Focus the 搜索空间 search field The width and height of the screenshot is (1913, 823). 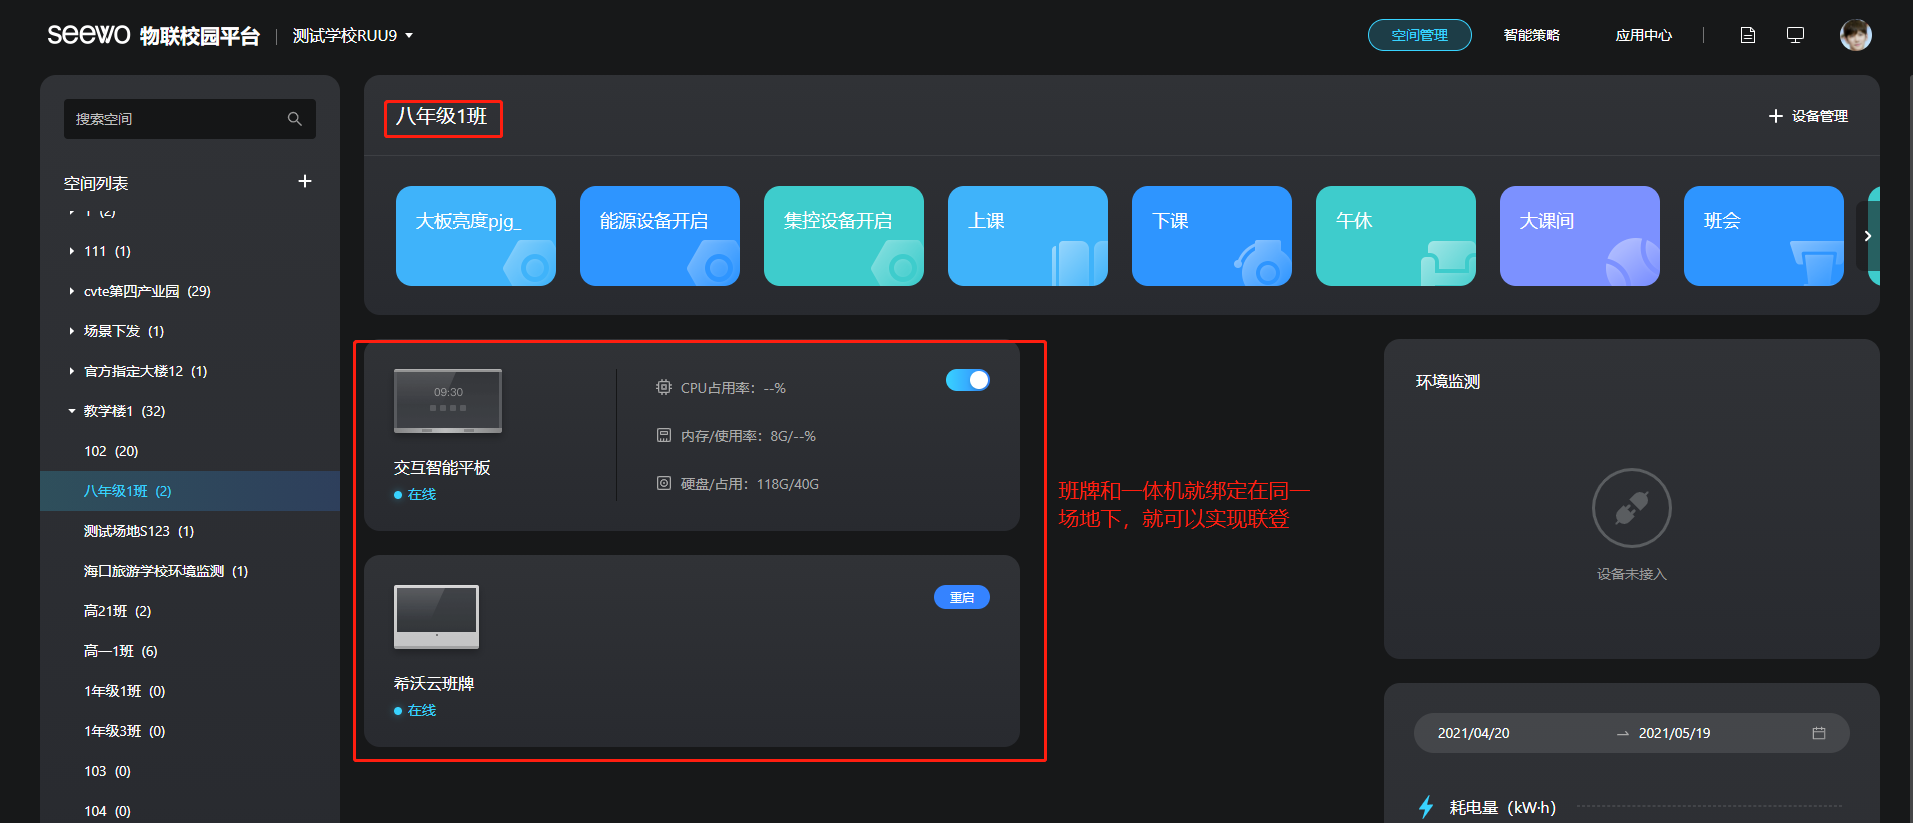[190, 119]
